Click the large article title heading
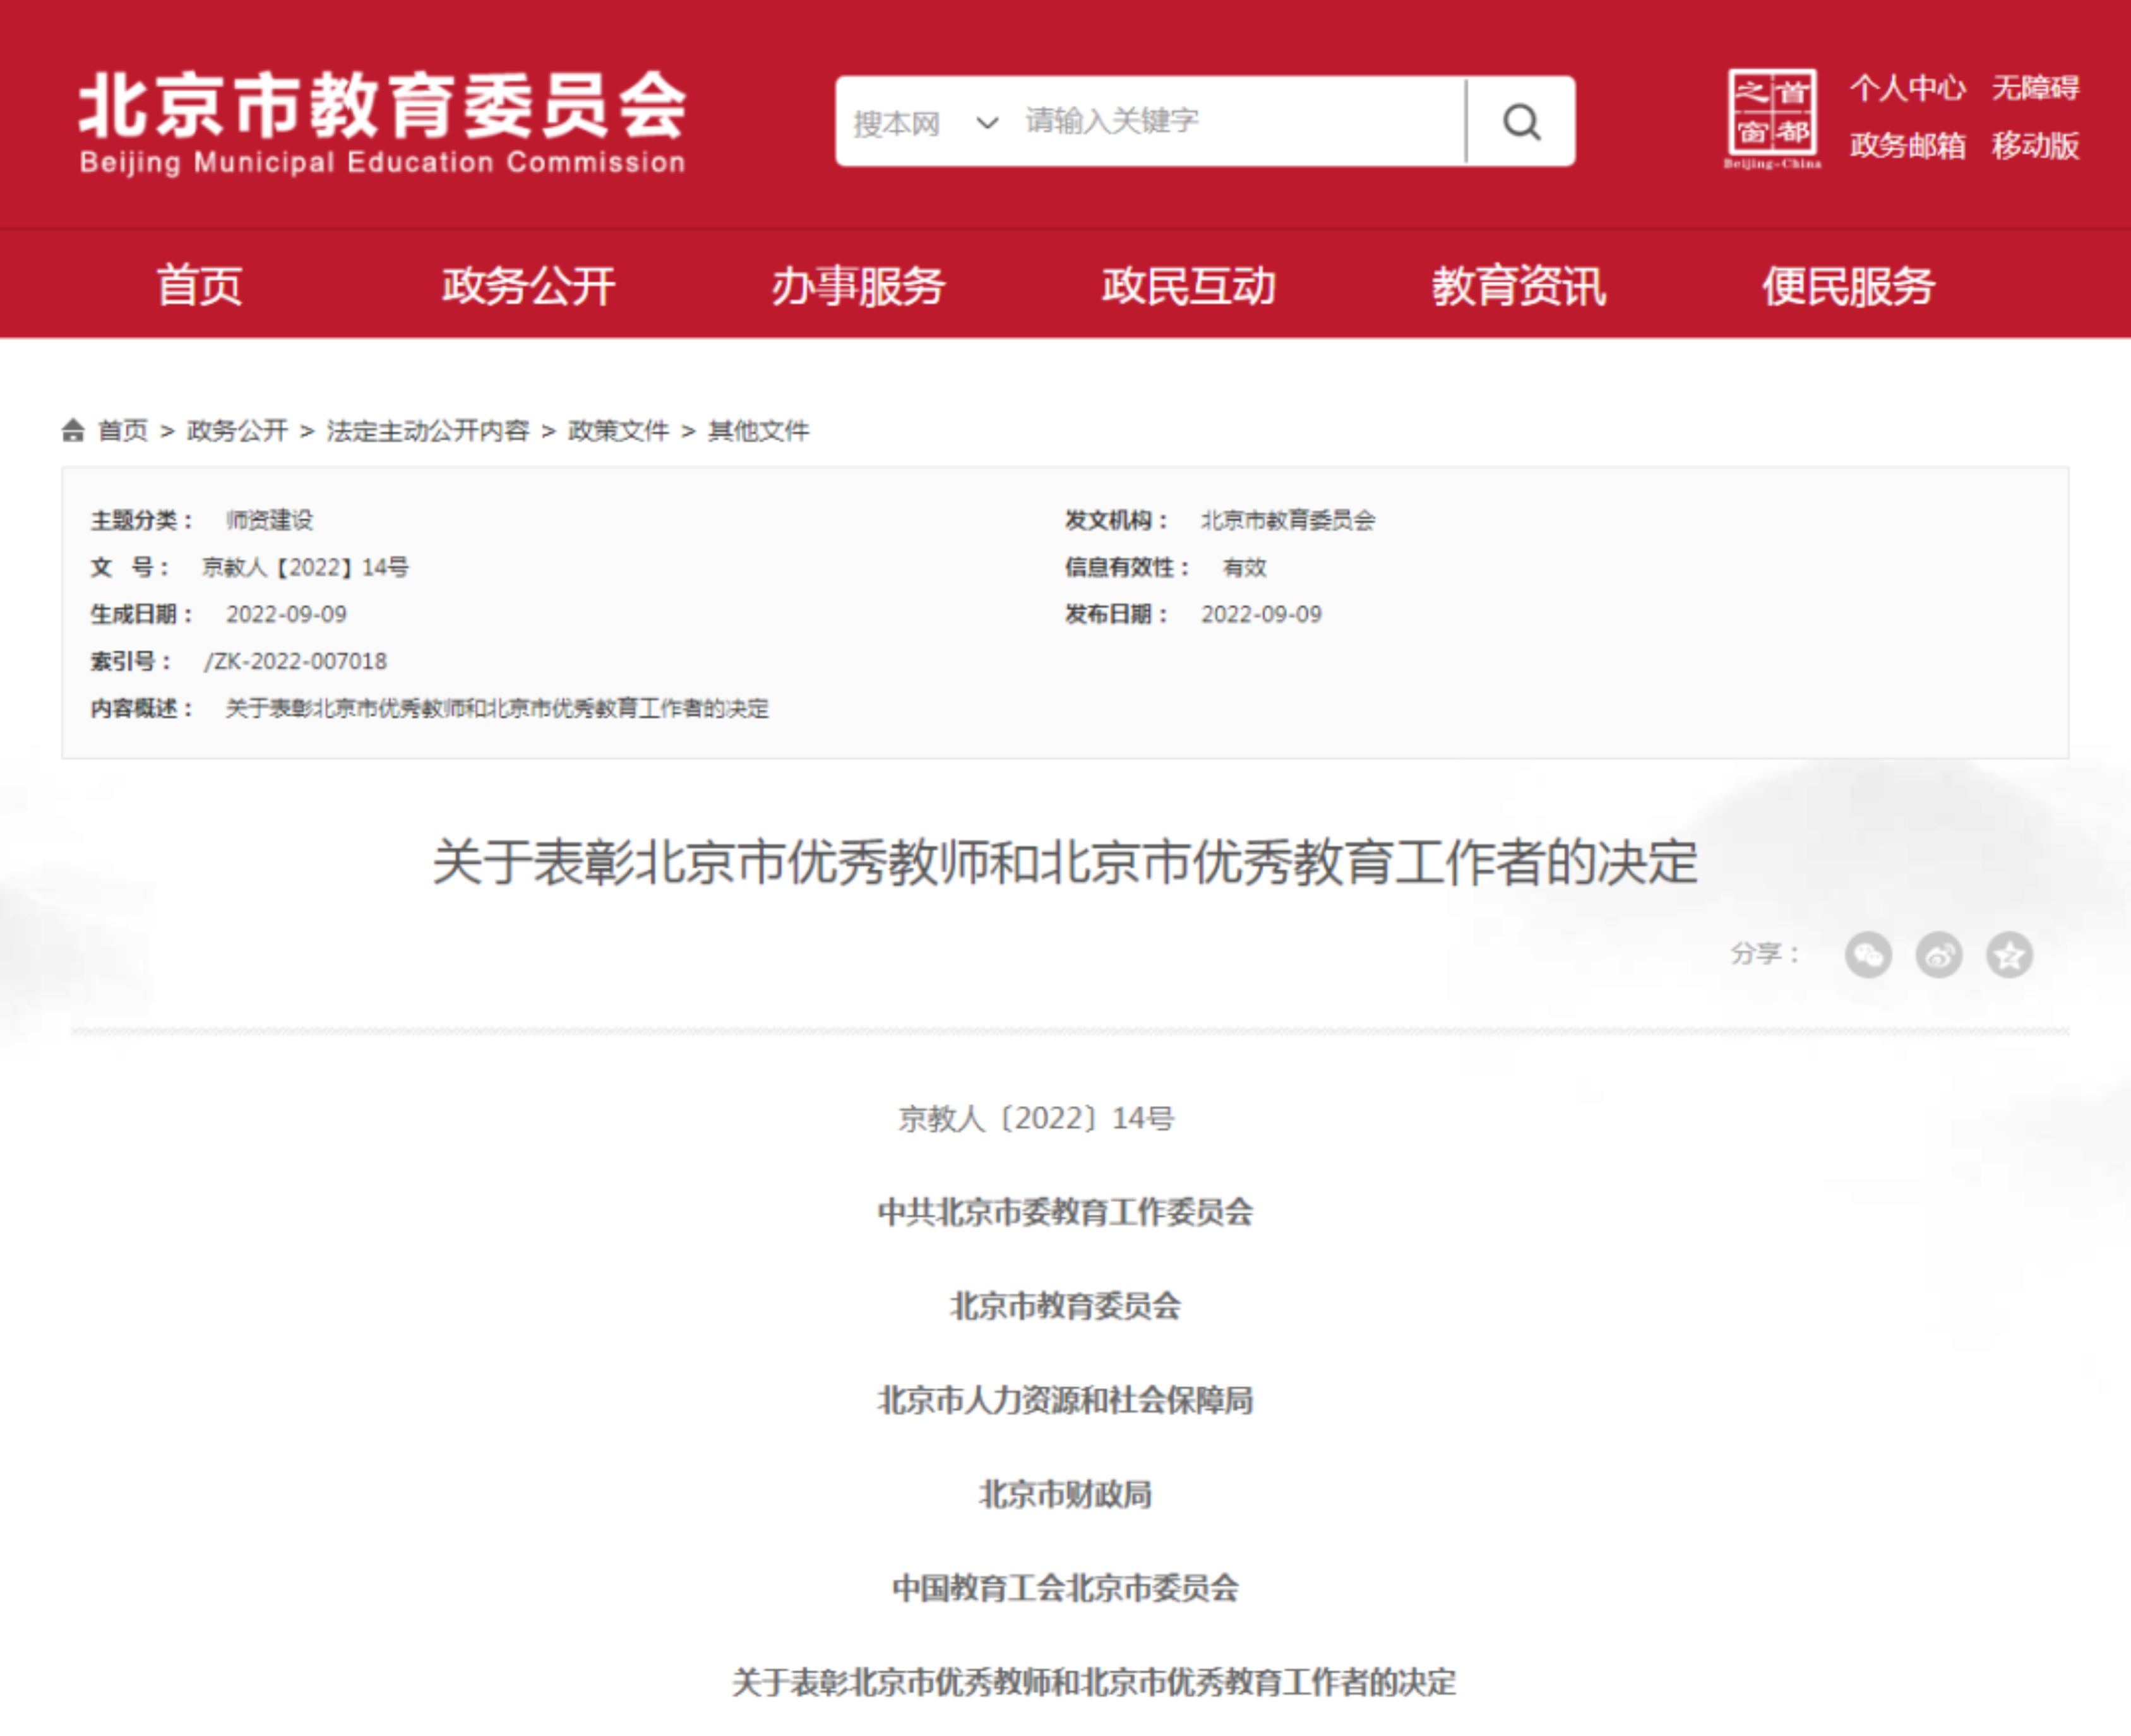This screenshot has width=2131, height=1736. (1065, 862)
